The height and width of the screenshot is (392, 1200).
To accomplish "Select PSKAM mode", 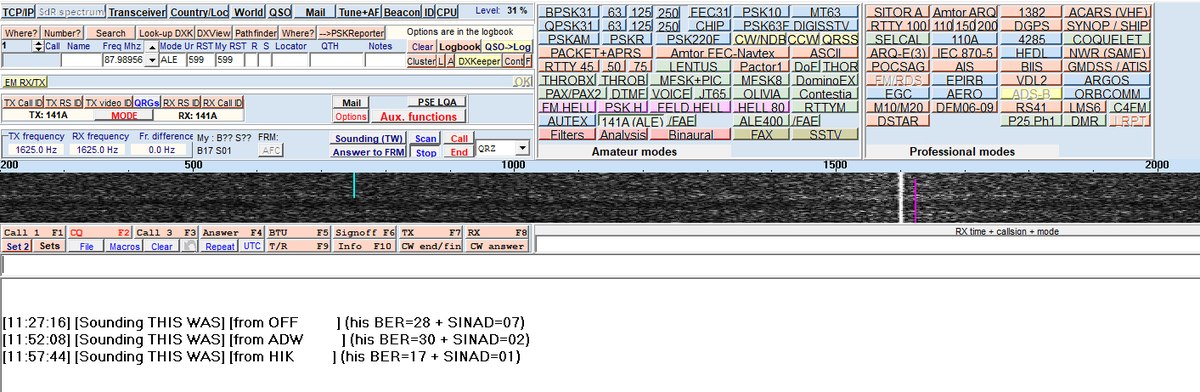I will point(568,39).
